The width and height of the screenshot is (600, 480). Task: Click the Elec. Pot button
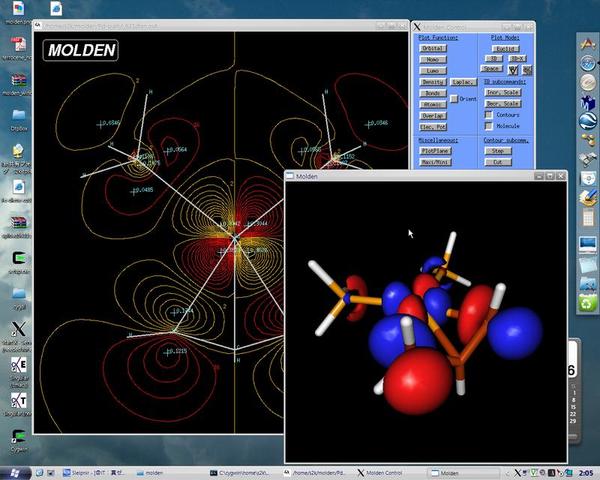433,127
